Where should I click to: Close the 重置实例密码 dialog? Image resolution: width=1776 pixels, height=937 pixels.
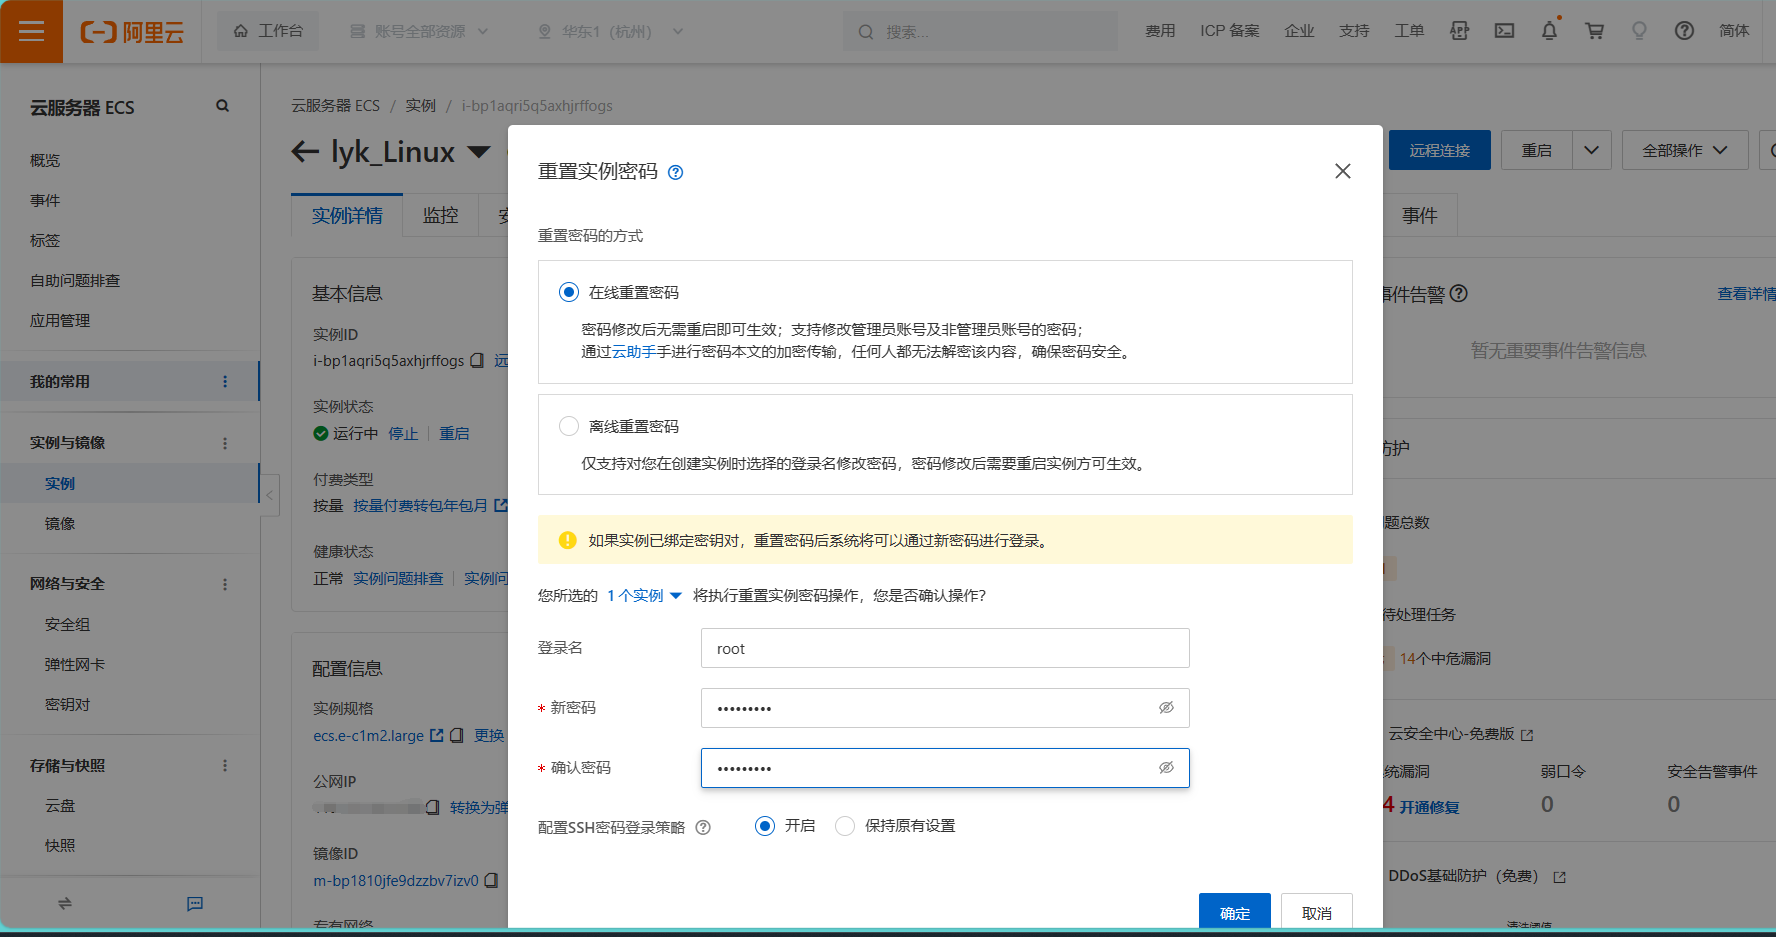click(x=1342, y=171)
